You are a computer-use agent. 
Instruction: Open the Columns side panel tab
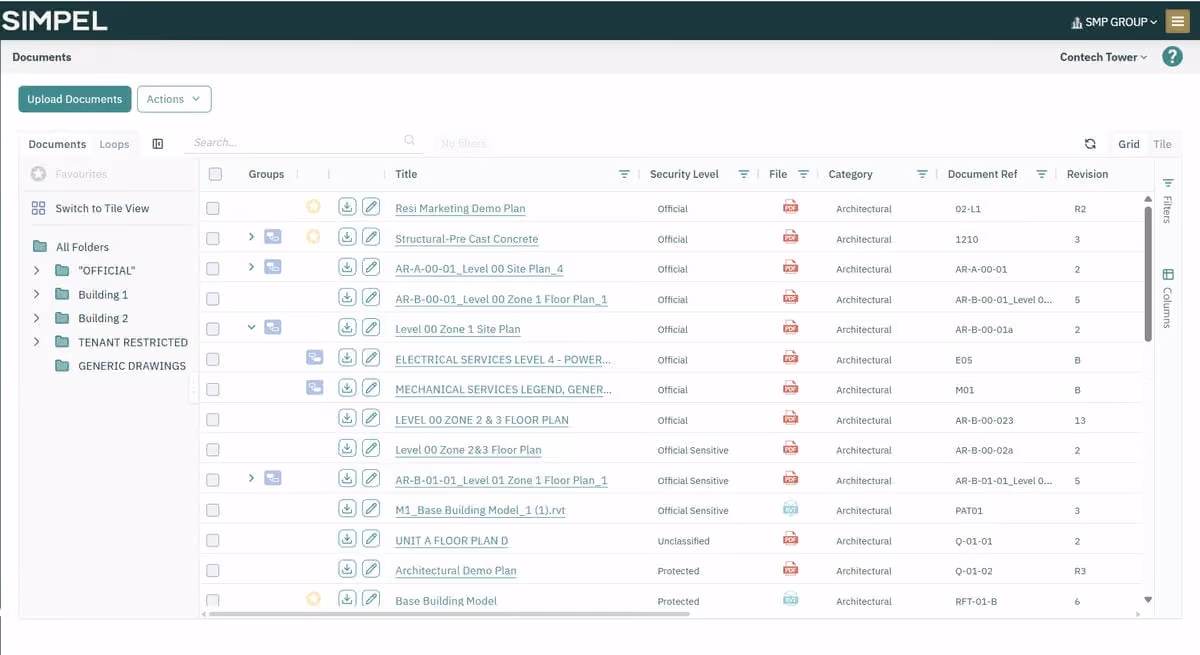(1167, 299)
